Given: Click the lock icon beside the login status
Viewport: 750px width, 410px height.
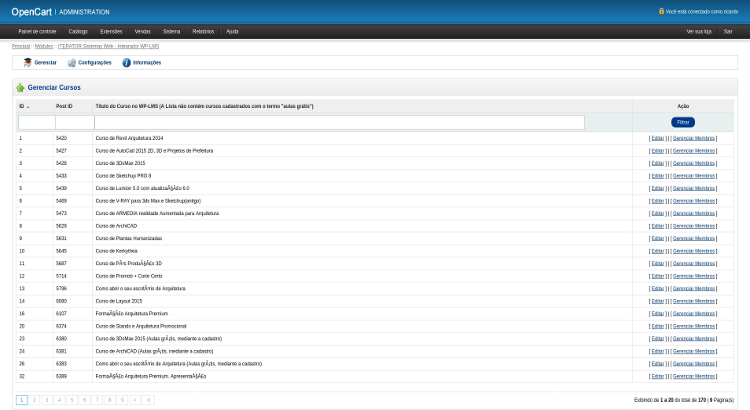Looking at the screenshot, I should coord(662,11).
